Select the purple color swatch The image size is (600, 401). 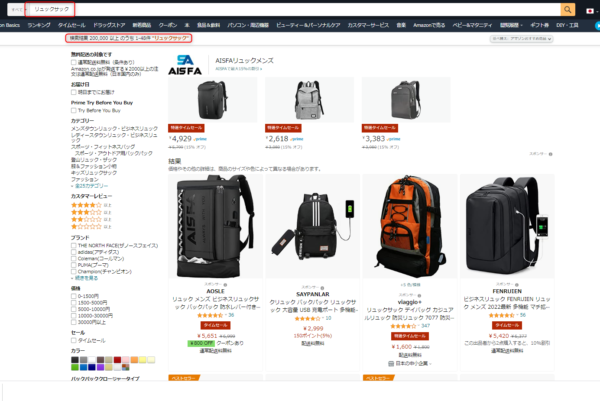100,368
